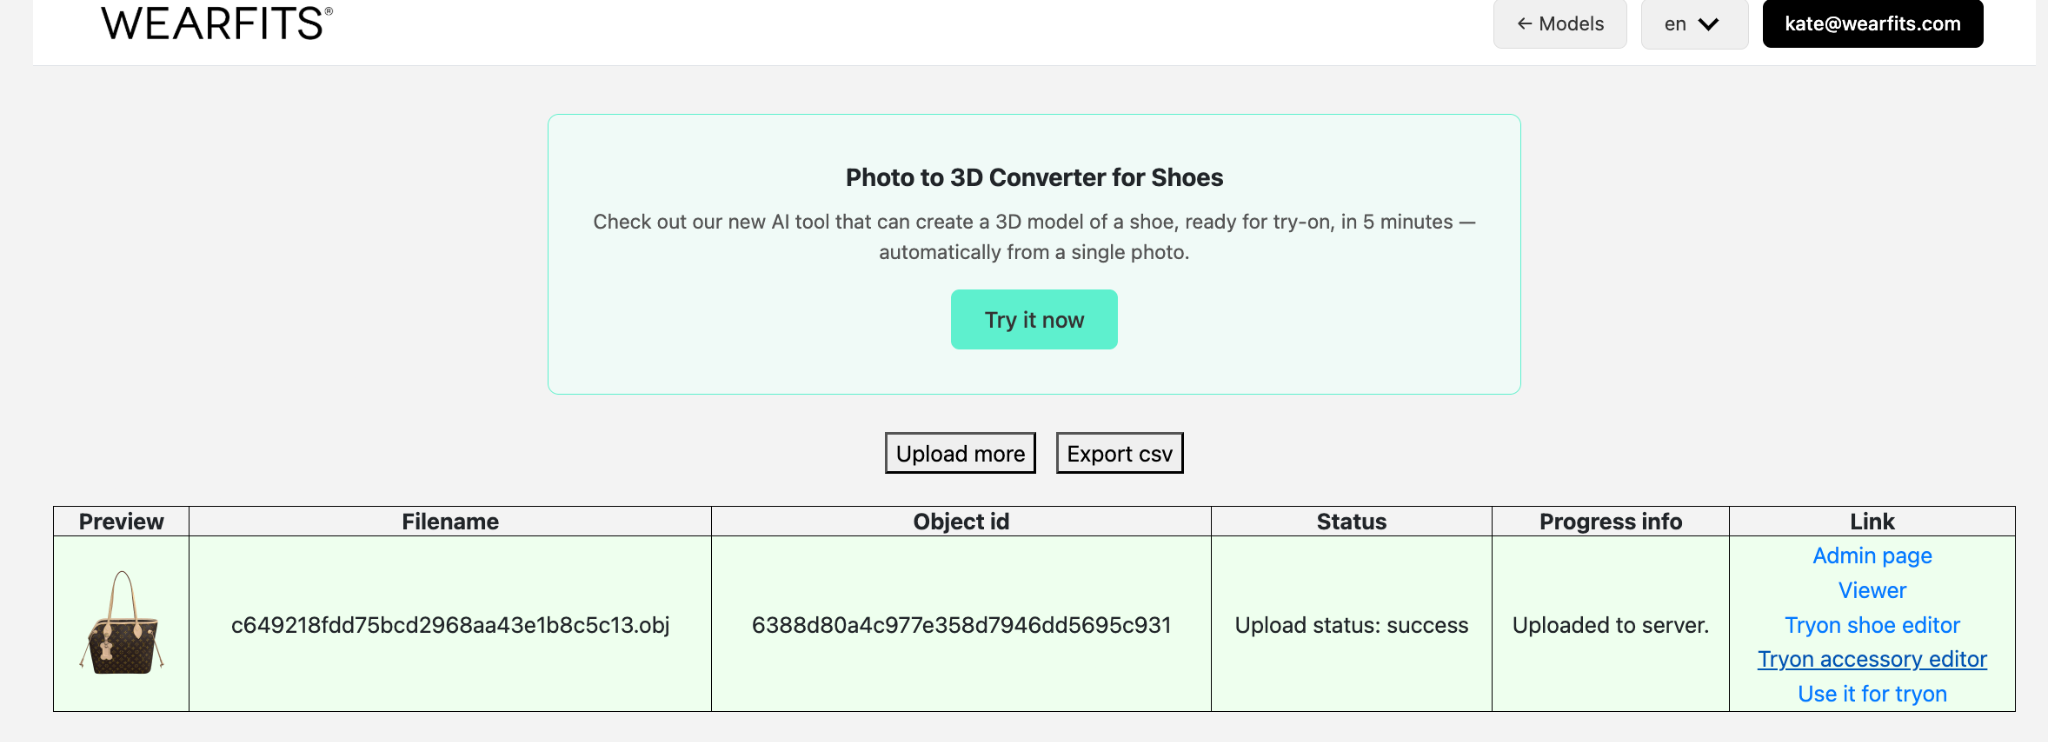The width and height of the screenshot is (2048, 742).
Task: Open the Admin page link
Action: pyautogui.click(x=1871, y=556)
